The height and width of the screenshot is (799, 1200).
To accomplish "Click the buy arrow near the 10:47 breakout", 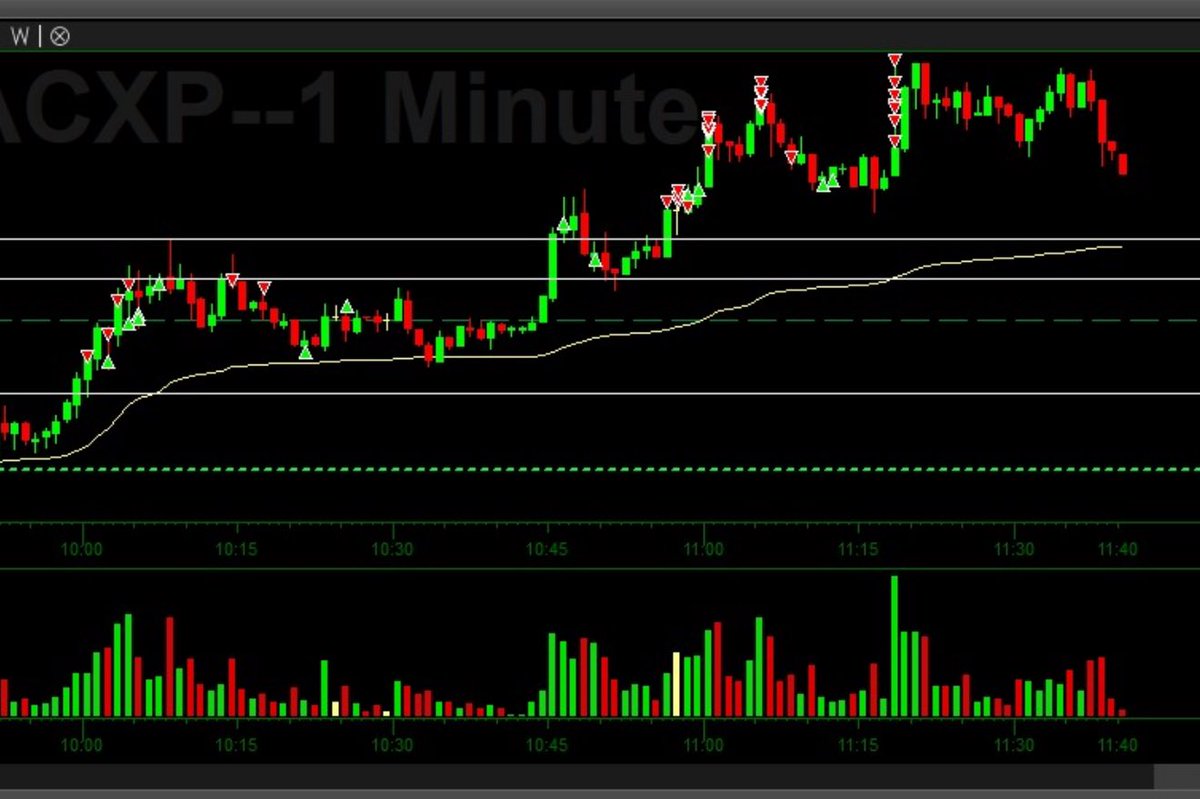I will coord(563,224).
